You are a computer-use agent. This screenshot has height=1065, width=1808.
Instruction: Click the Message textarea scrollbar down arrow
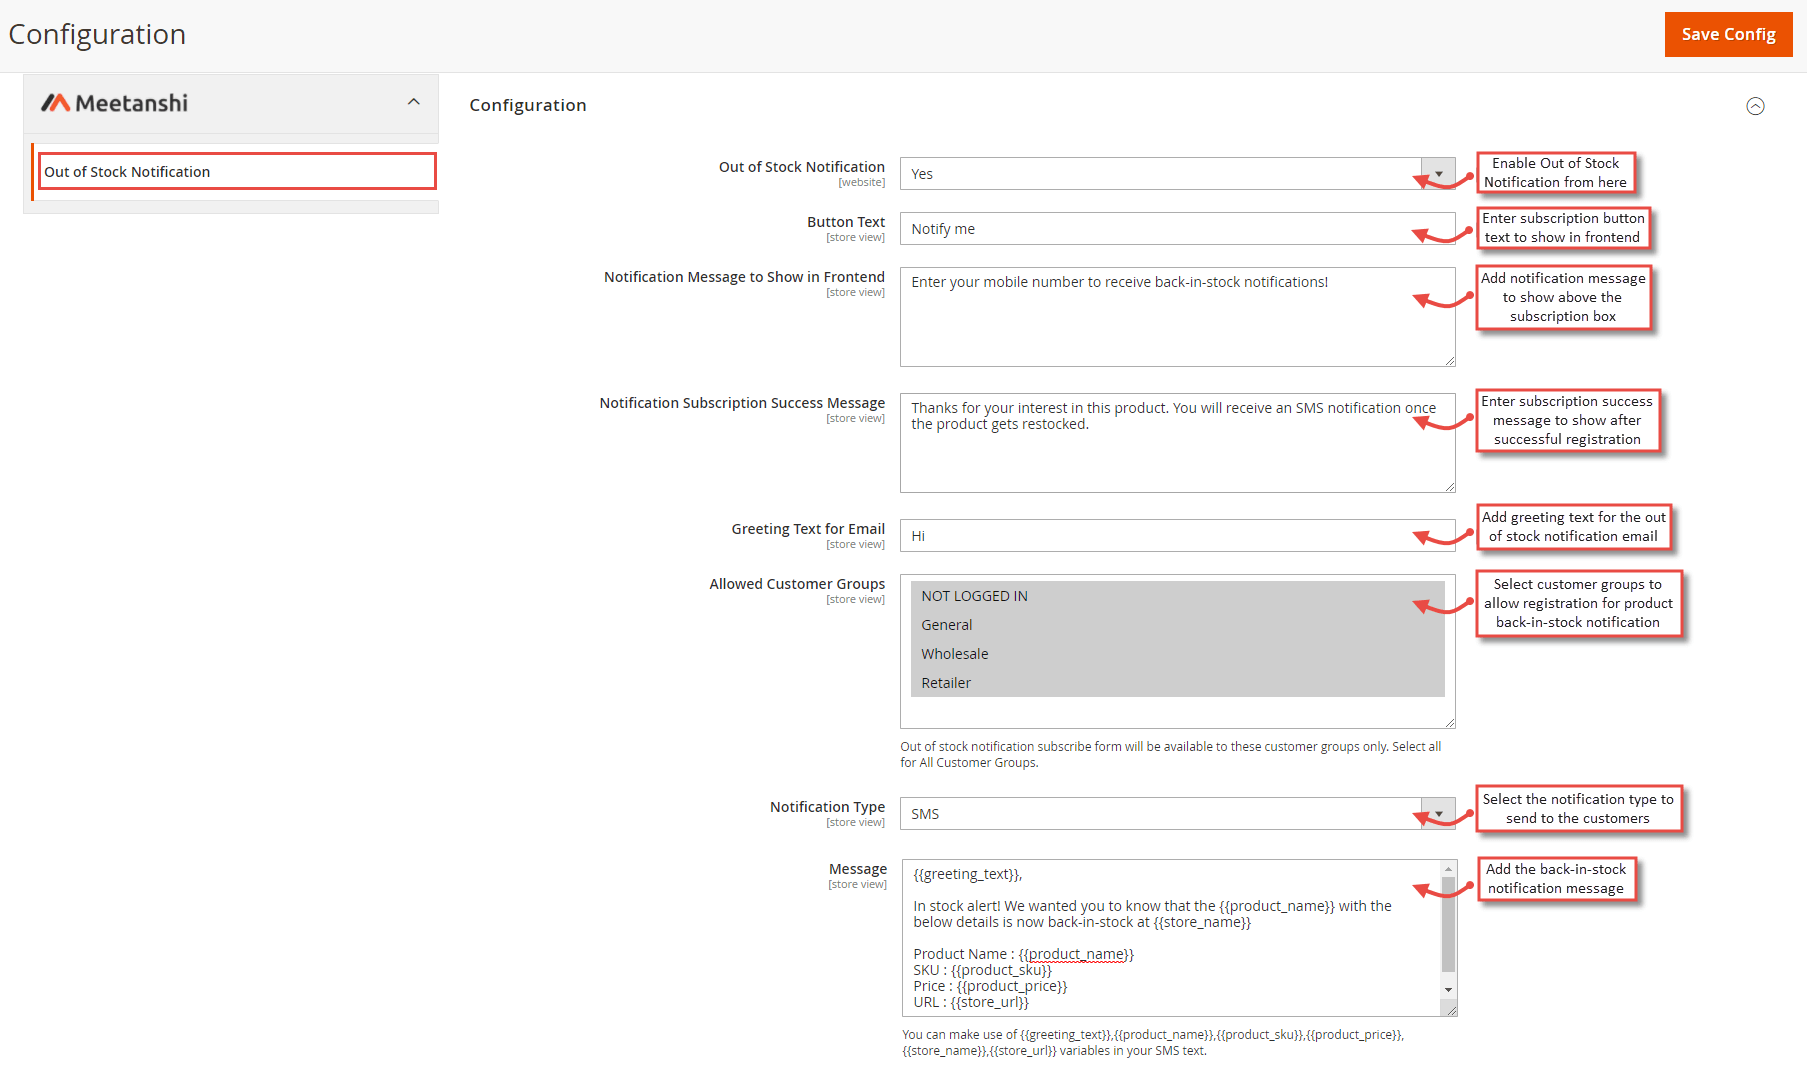tap(1448, 989)
